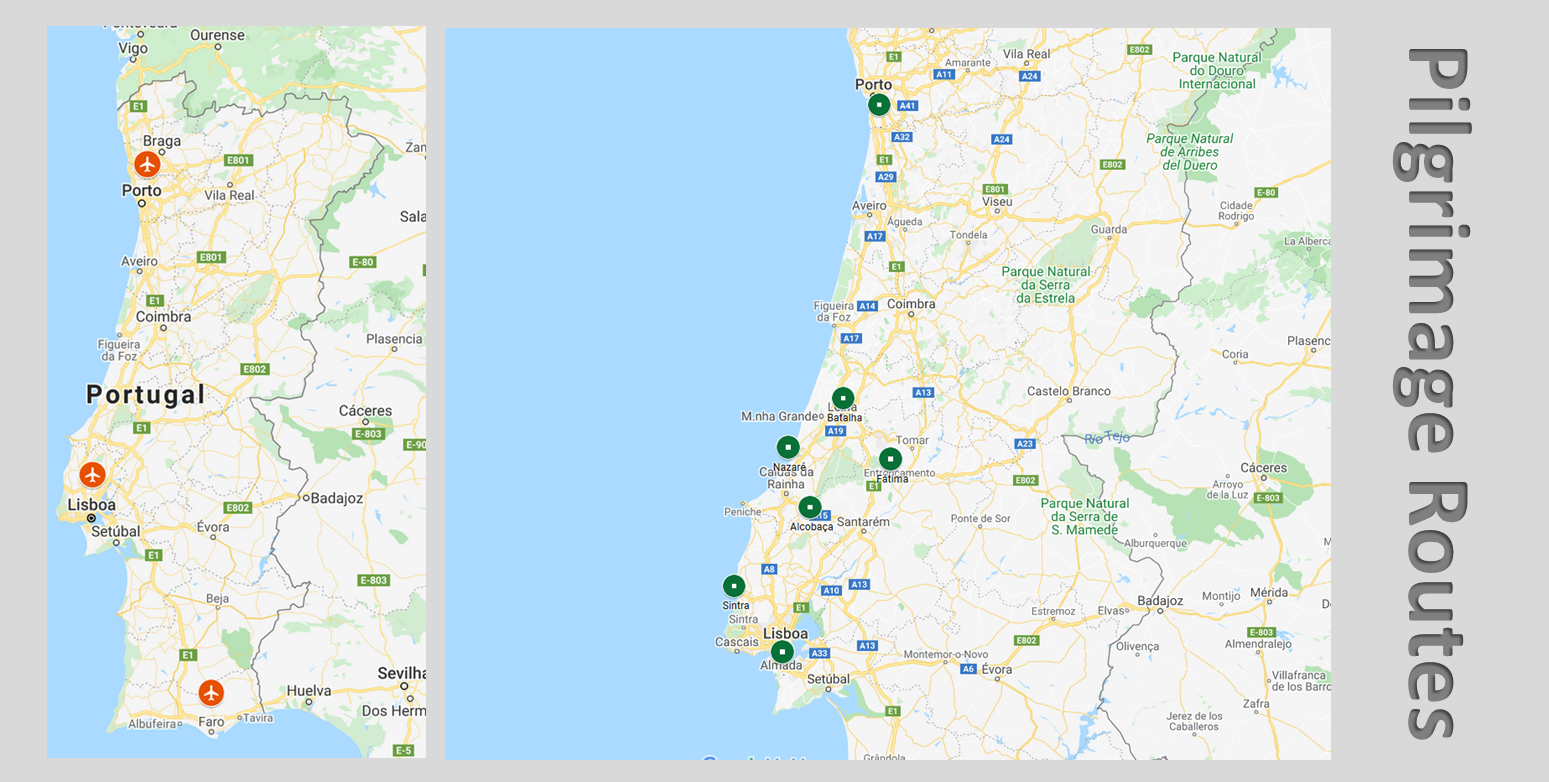Click "Coimbra" on the left map
This screenshot has width=1549, height=782.
click(x=164, y=317)
